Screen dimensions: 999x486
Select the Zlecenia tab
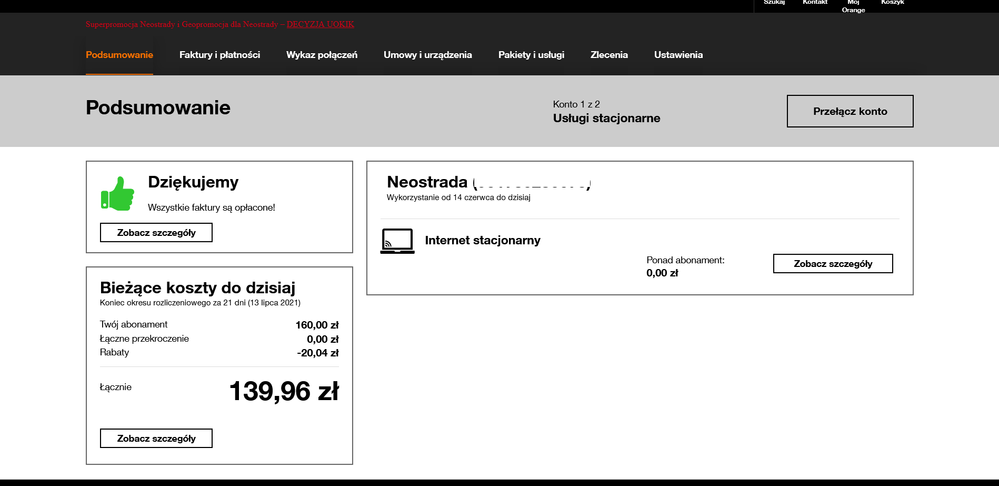pyautogui.click(x=609, y=55)
